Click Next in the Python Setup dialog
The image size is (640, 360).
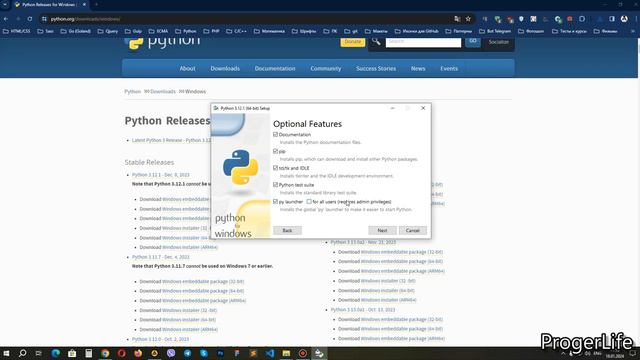(x=382, y=231)
